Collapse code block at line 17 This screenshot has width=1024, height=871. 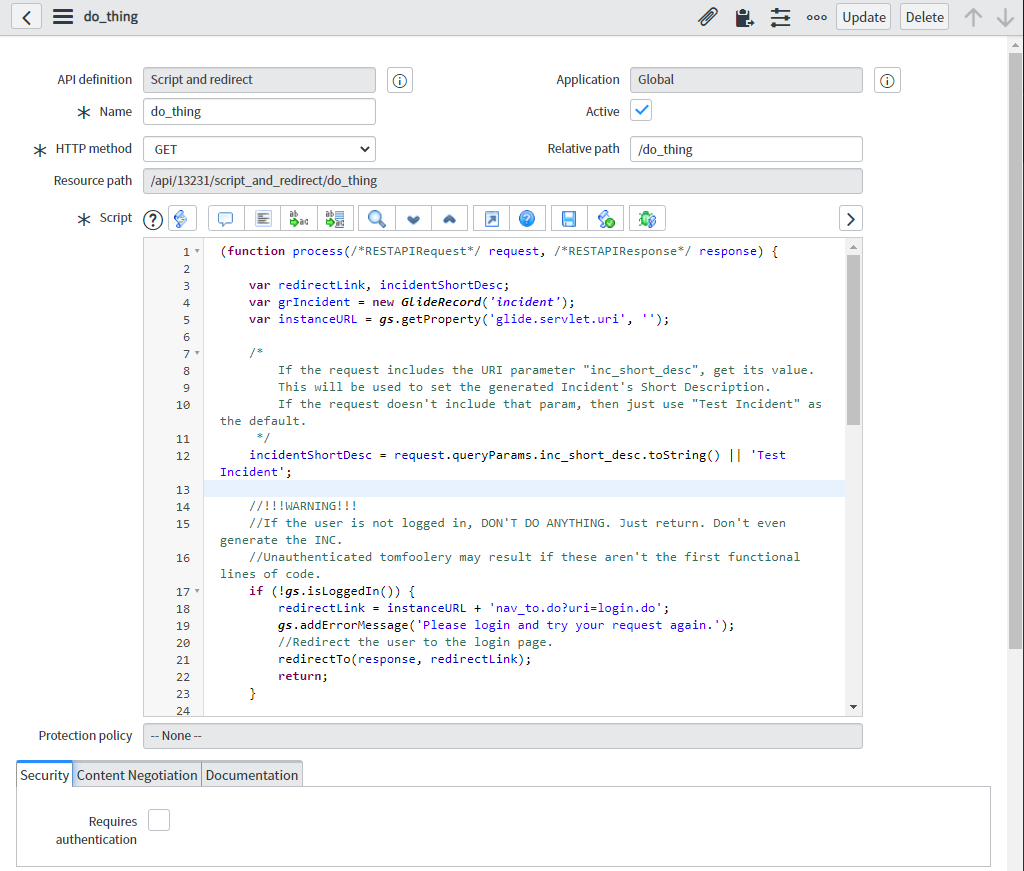click(197, 592)
